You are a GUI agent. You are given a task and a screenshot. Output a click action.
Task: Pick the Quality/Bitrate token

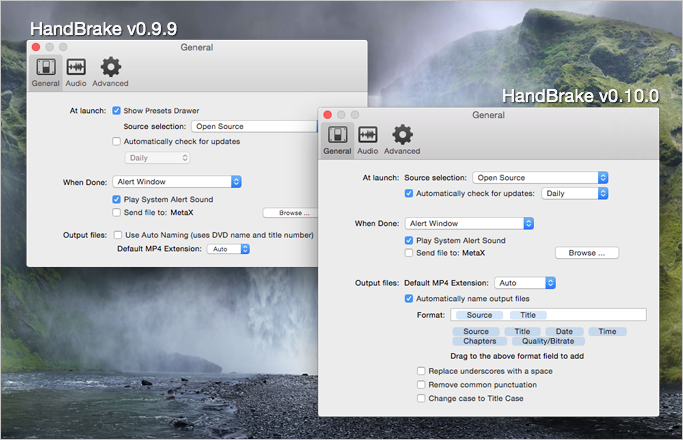coord(548,341)
